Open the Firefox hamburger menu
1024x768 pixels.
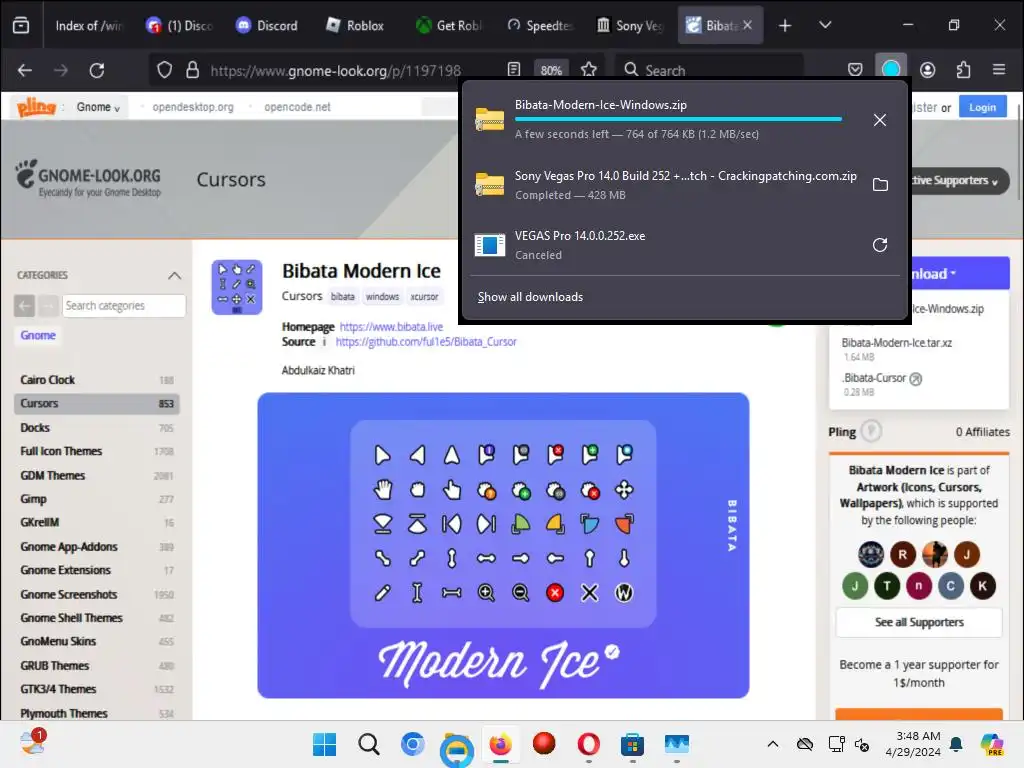[999, 69]
